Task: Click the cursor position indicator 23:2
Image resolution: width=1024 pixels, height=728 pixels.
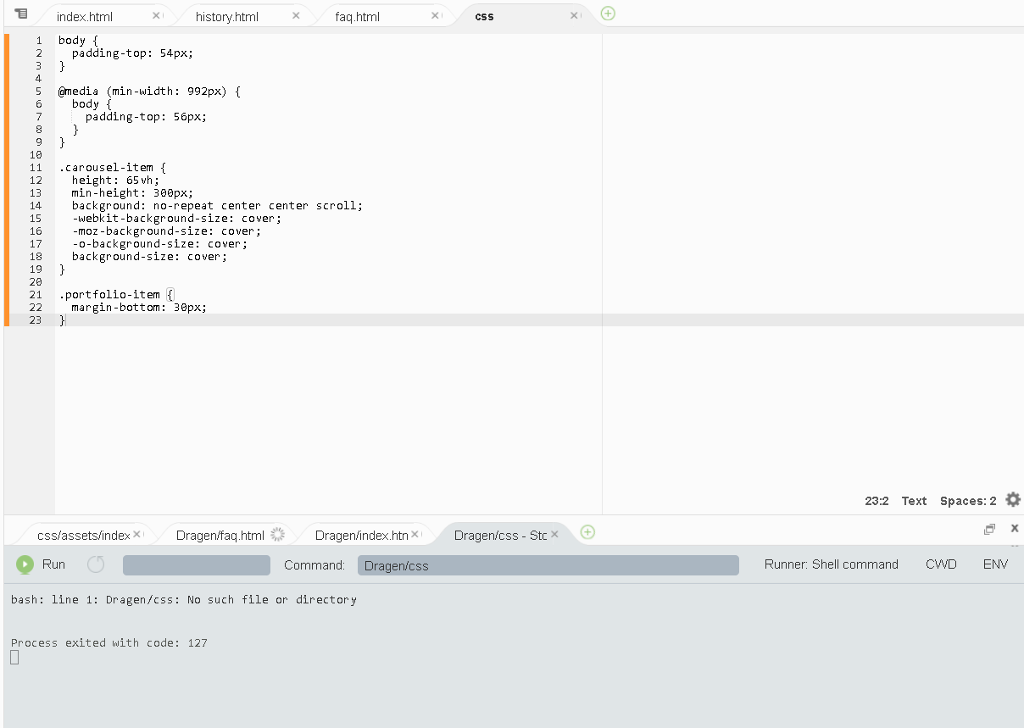Action: click(x=877, y=500)
